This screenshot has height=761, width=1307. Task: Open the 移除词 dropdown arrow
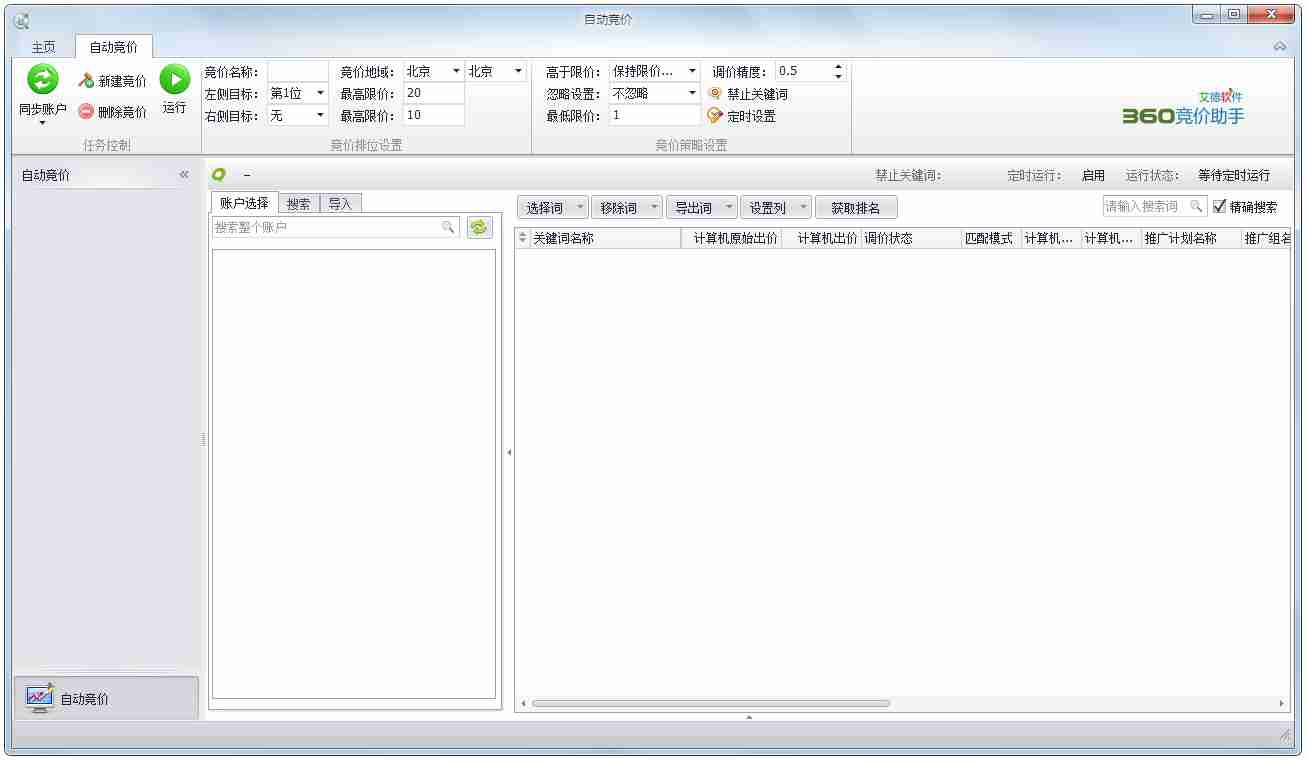pos(654,208)
